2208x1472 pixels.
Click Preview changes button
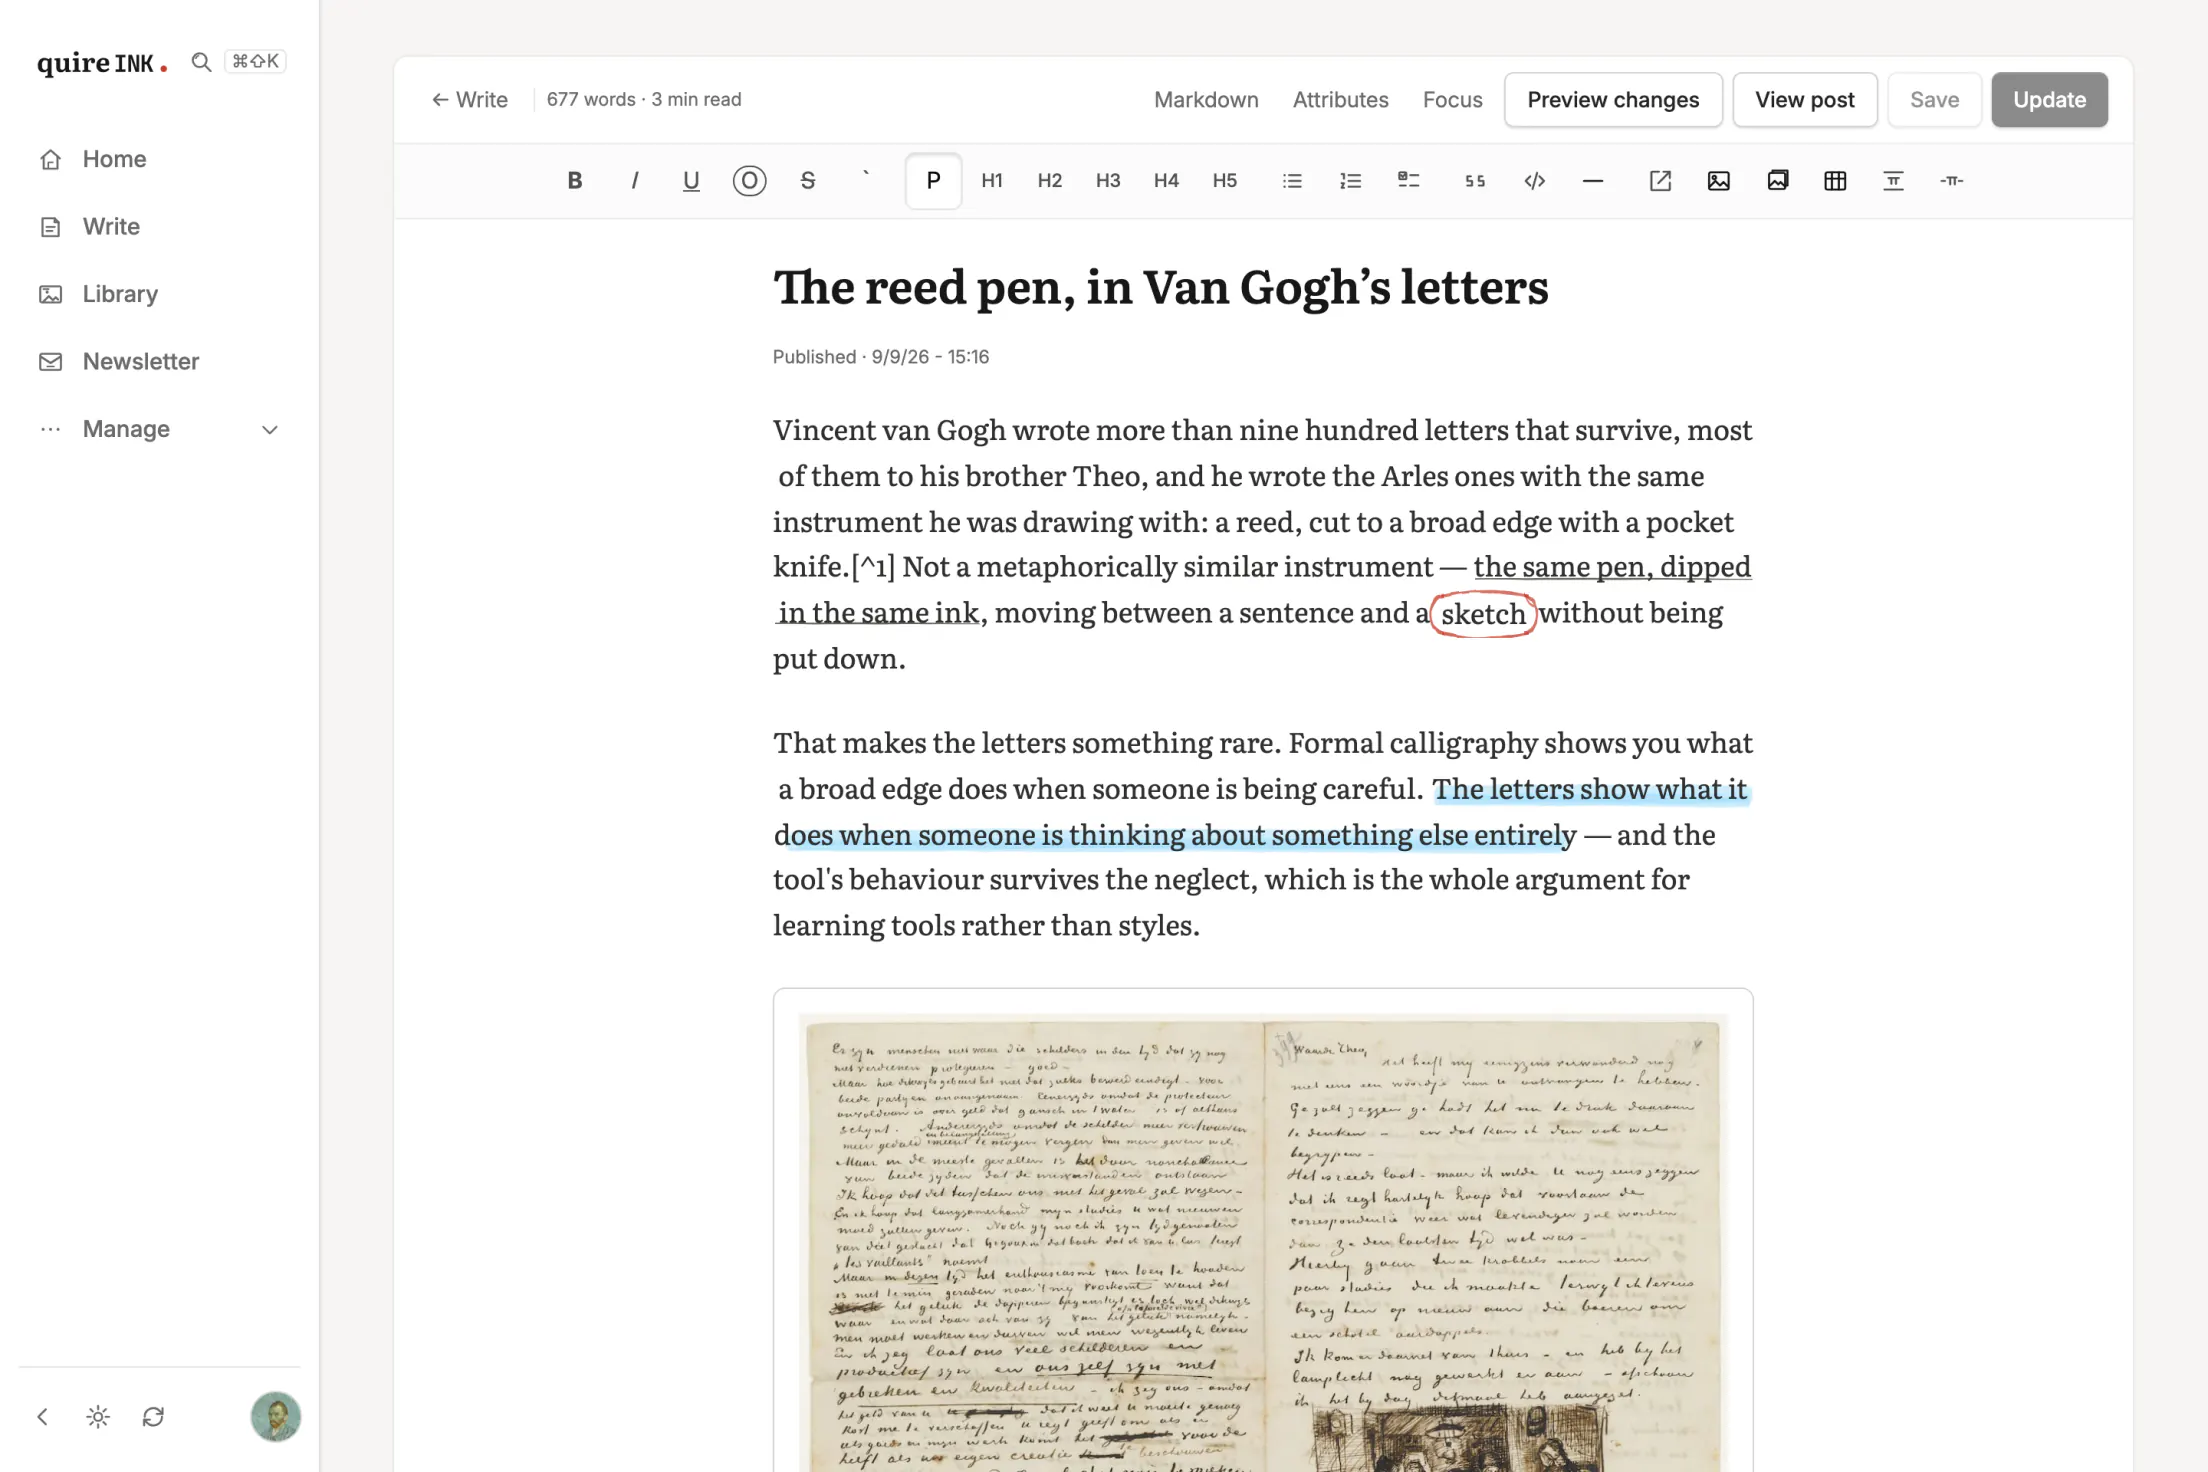[1613, 100]
